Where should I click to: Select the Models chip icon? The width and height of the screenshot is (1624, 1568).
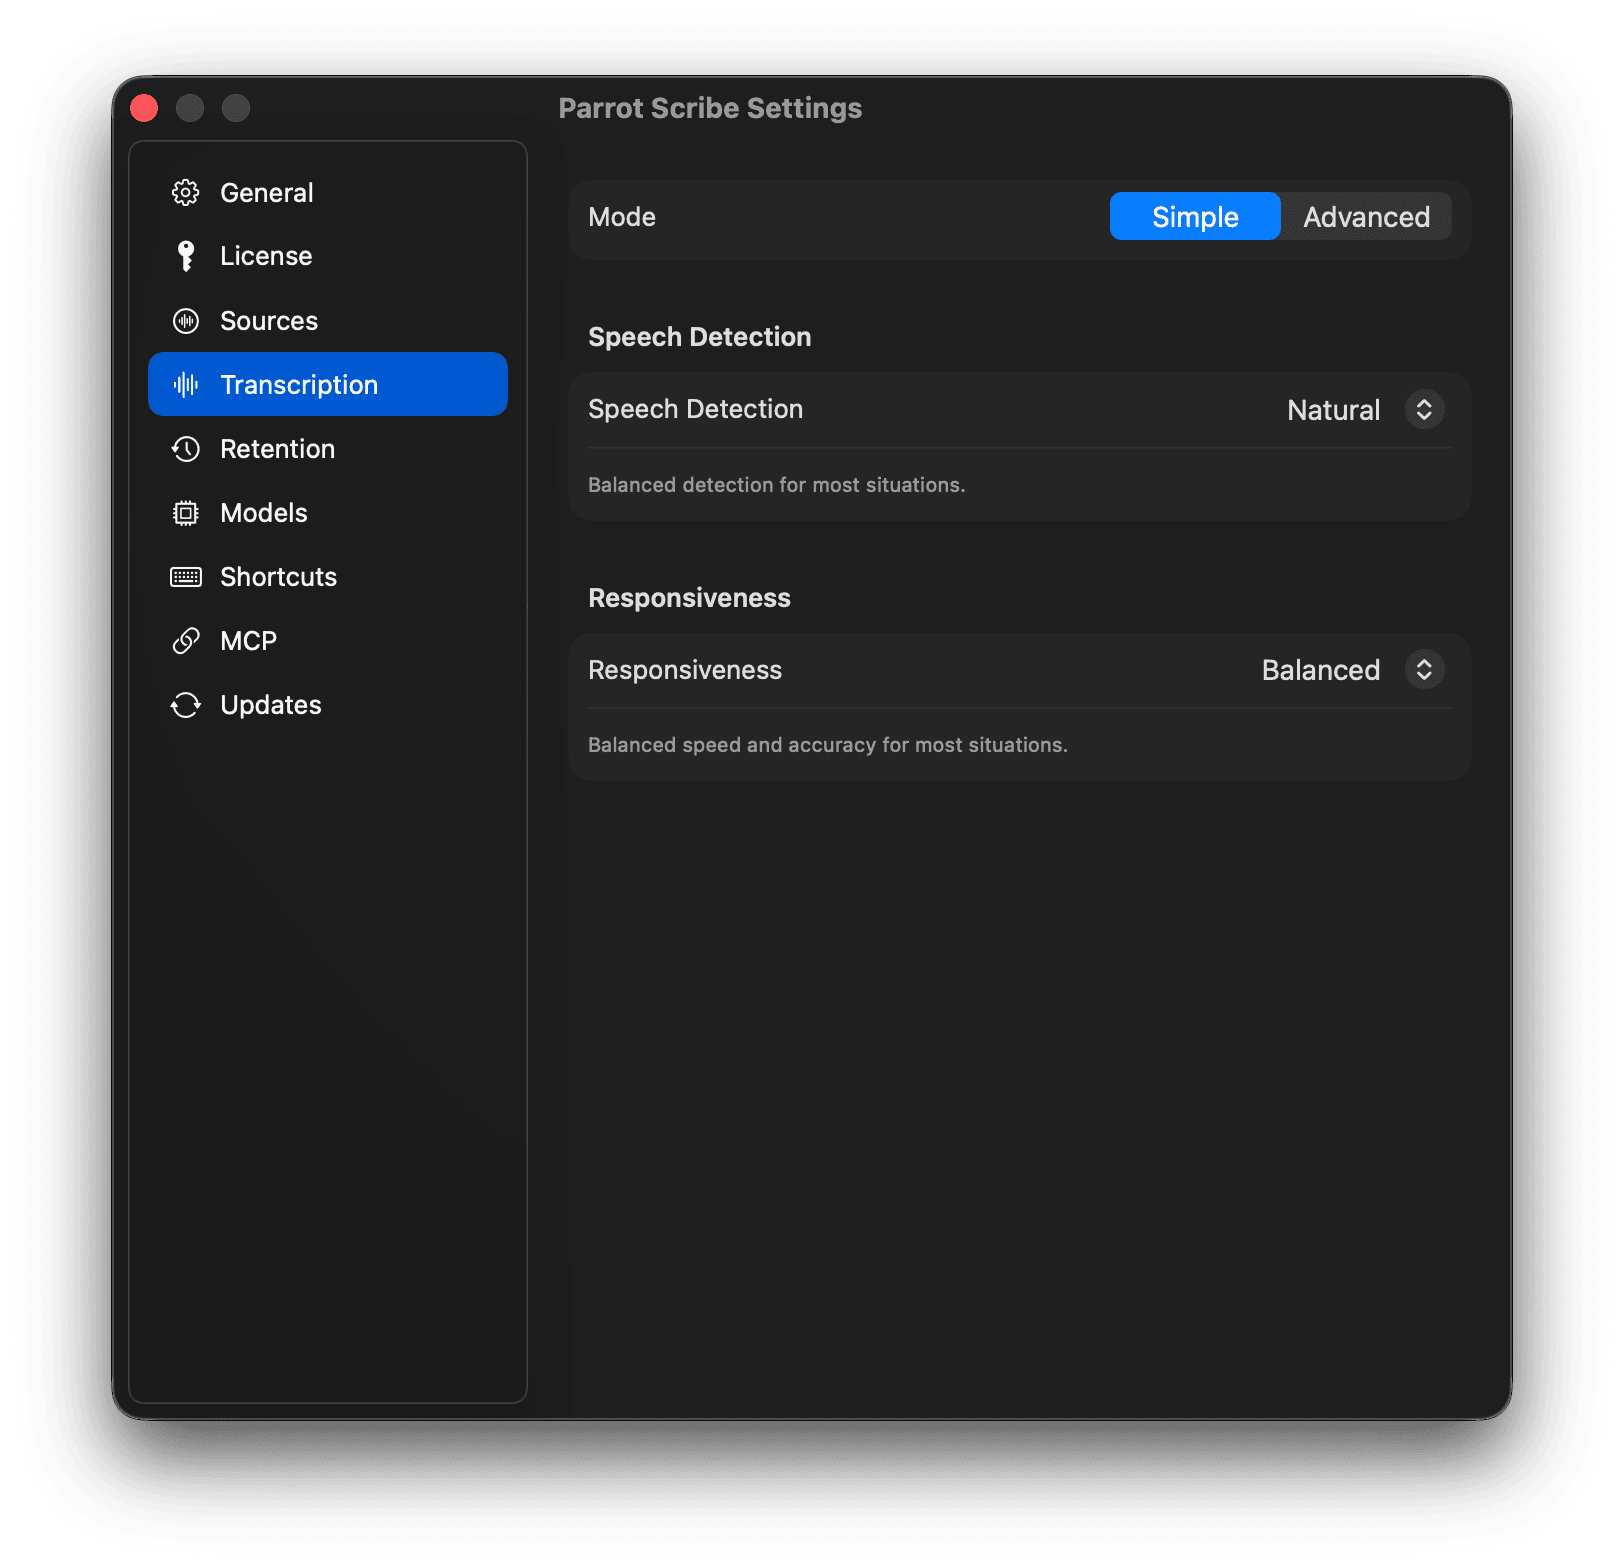click(x=186, y=512)
